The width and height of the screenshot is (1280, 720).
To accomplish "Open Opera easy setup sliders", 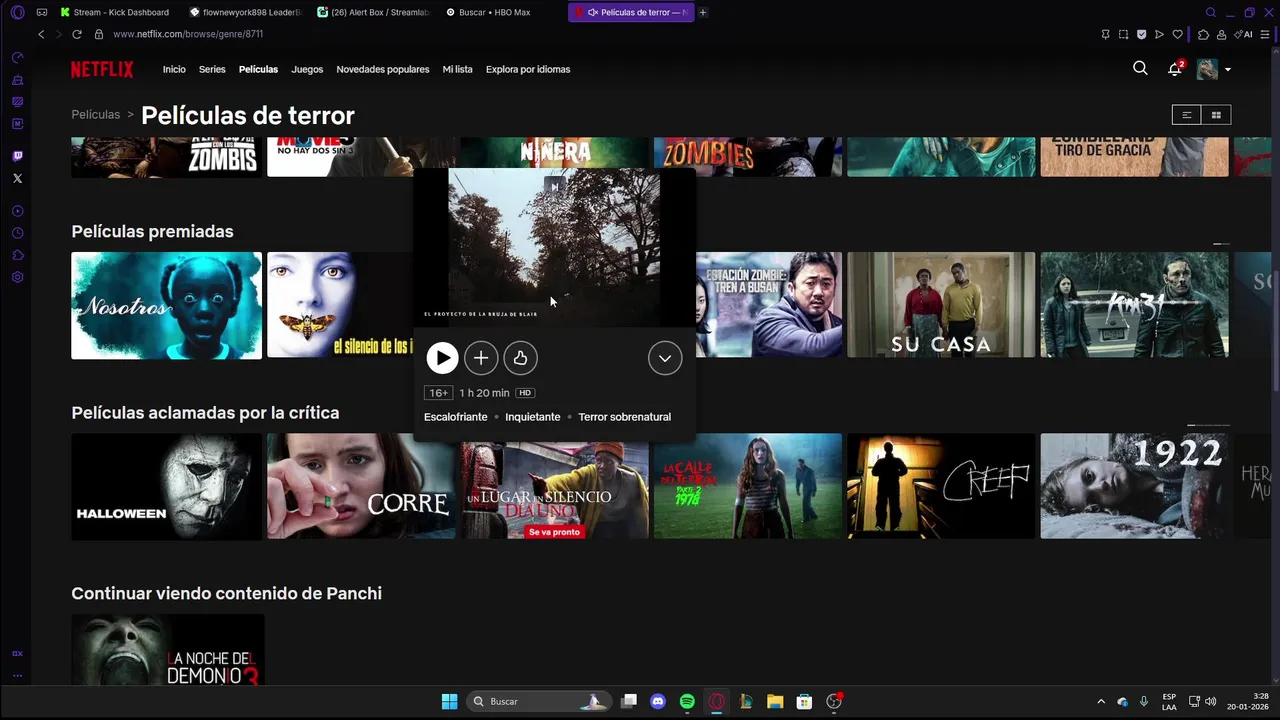I will pos(1265,34).
